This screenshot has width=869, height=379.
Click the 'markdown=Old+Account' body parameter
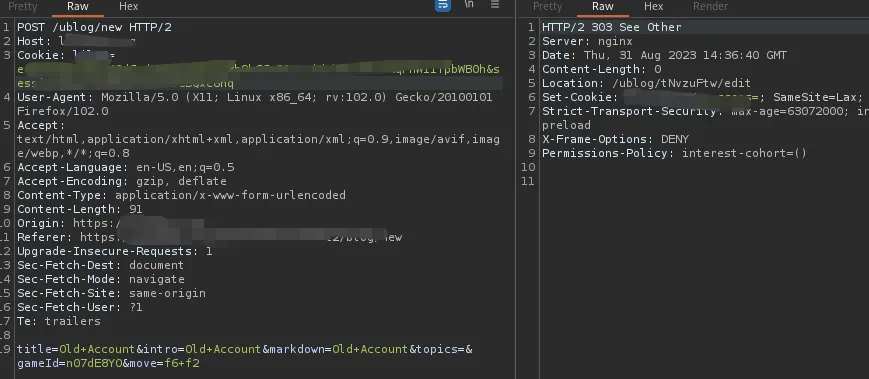coord(338,349)
